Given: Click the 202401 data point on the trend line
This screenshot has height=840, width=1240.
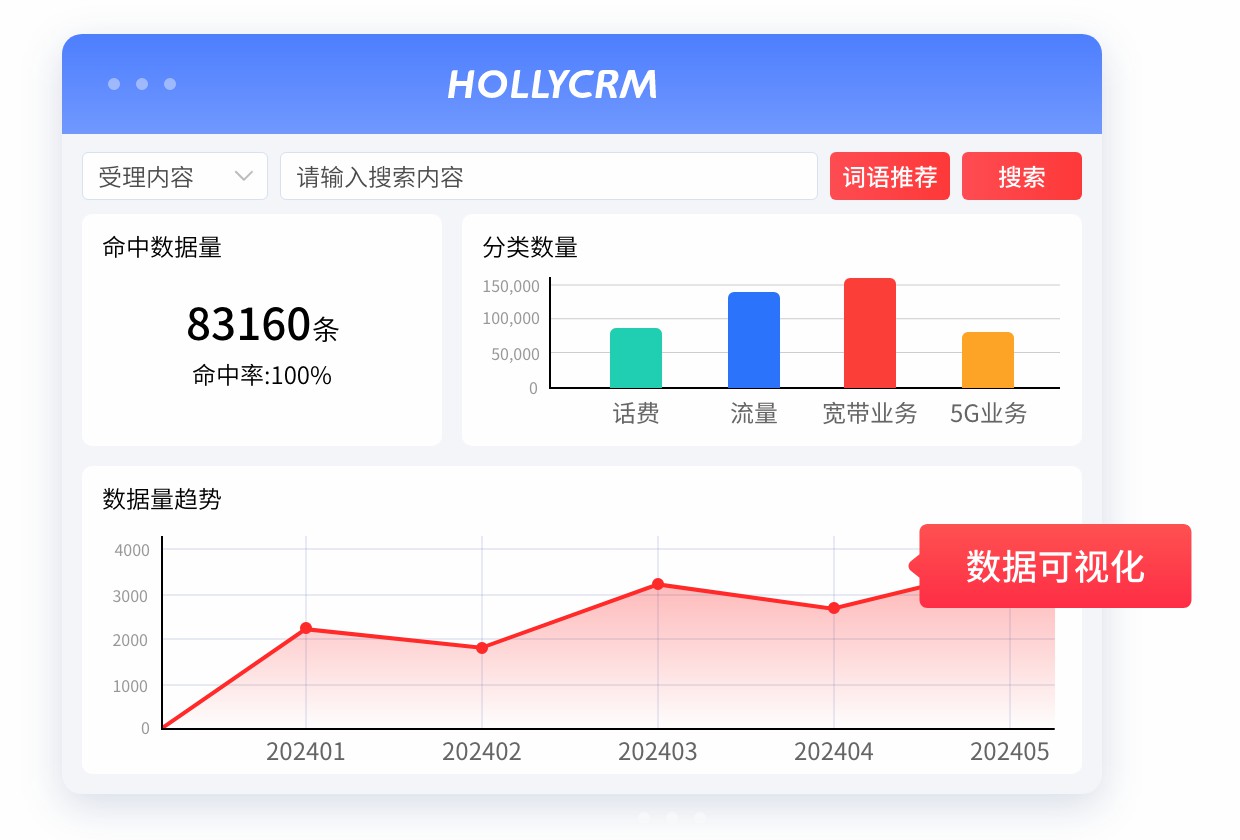Looking at the screenshot, I should coord(306,628).
